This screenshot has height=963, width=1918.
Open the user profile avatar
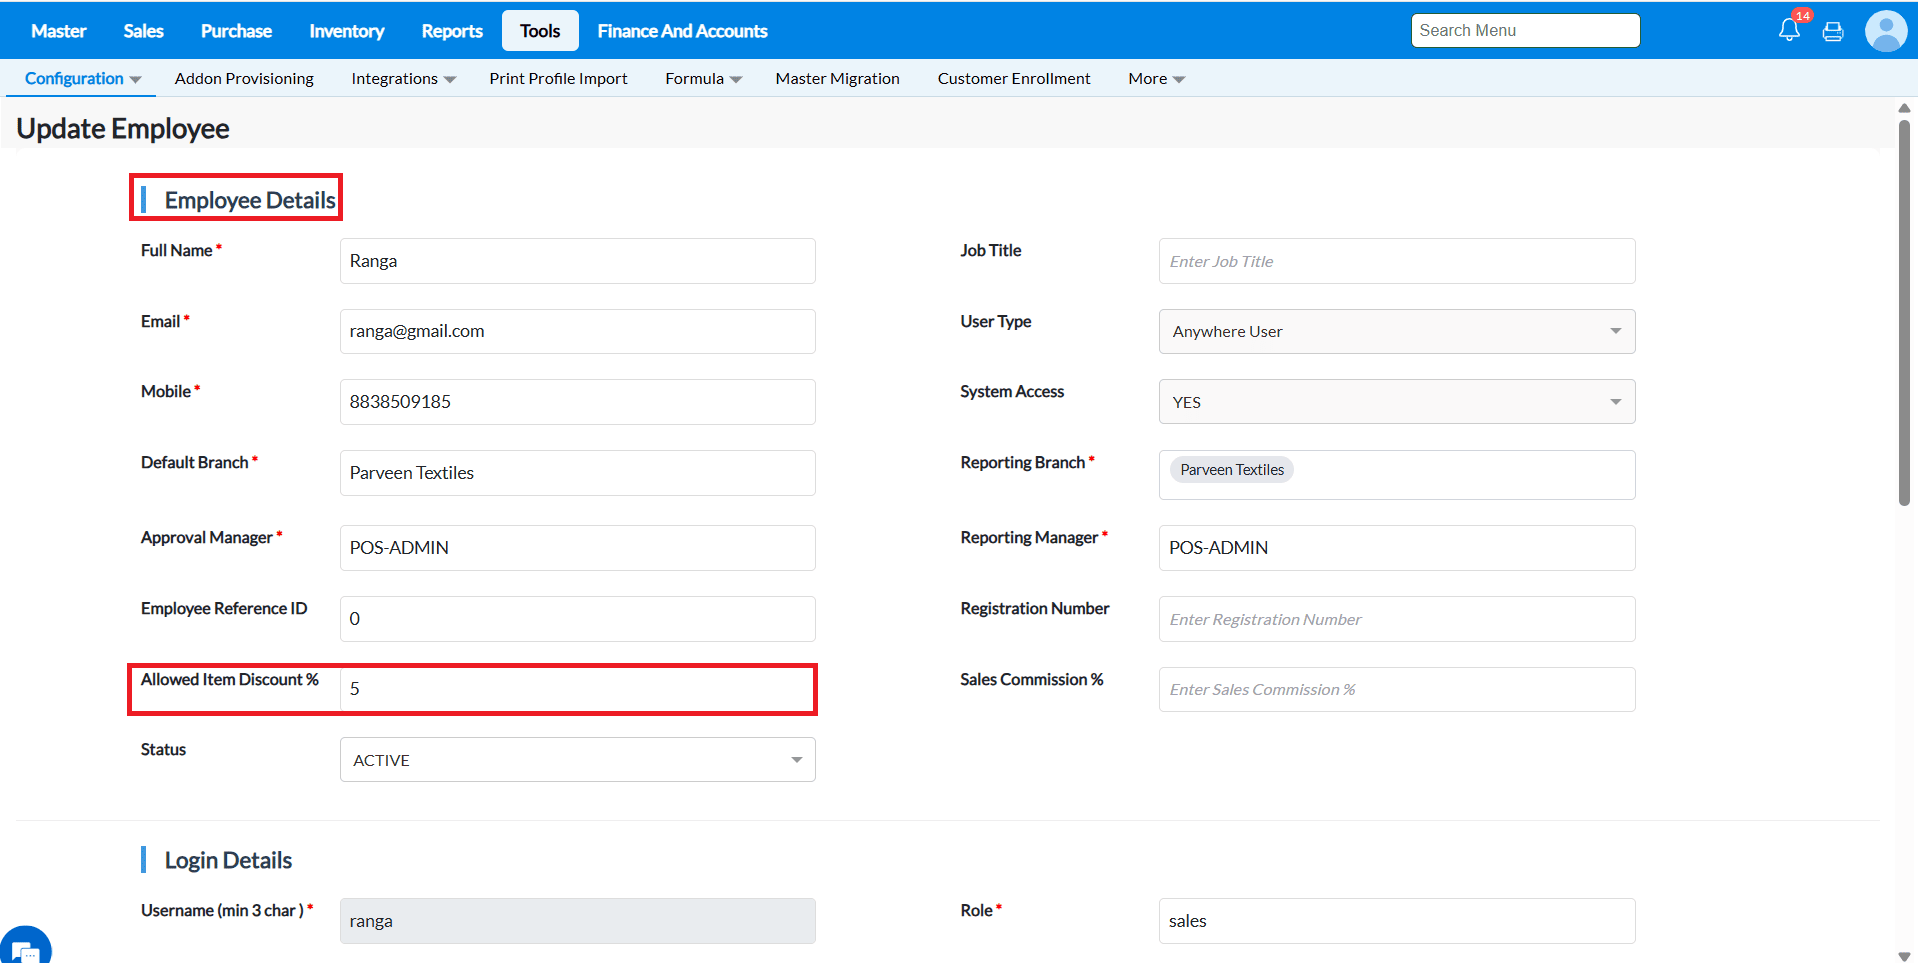[x=1886, y=31]
